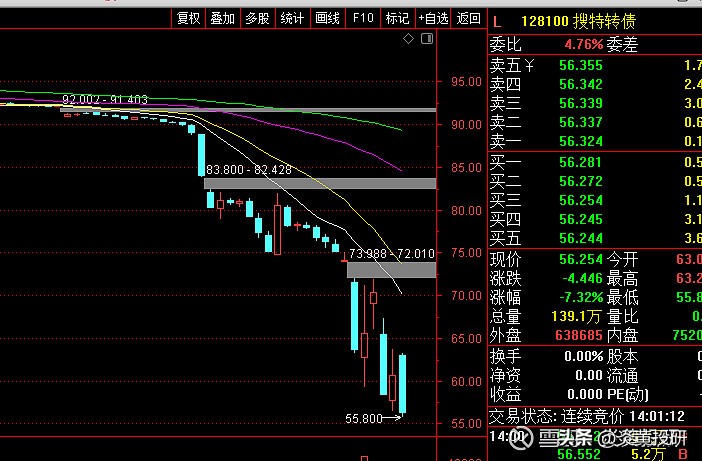
Task: Click 现价 value 56.254
Action: [581, 259]
